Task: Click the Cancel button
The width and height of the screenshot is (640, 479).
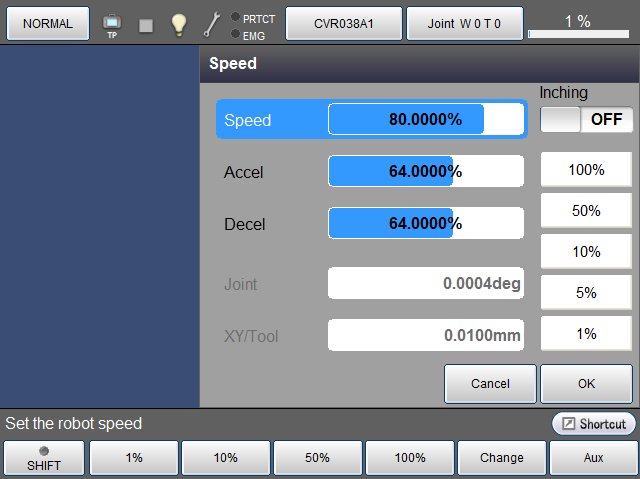Action: point(490,383)
